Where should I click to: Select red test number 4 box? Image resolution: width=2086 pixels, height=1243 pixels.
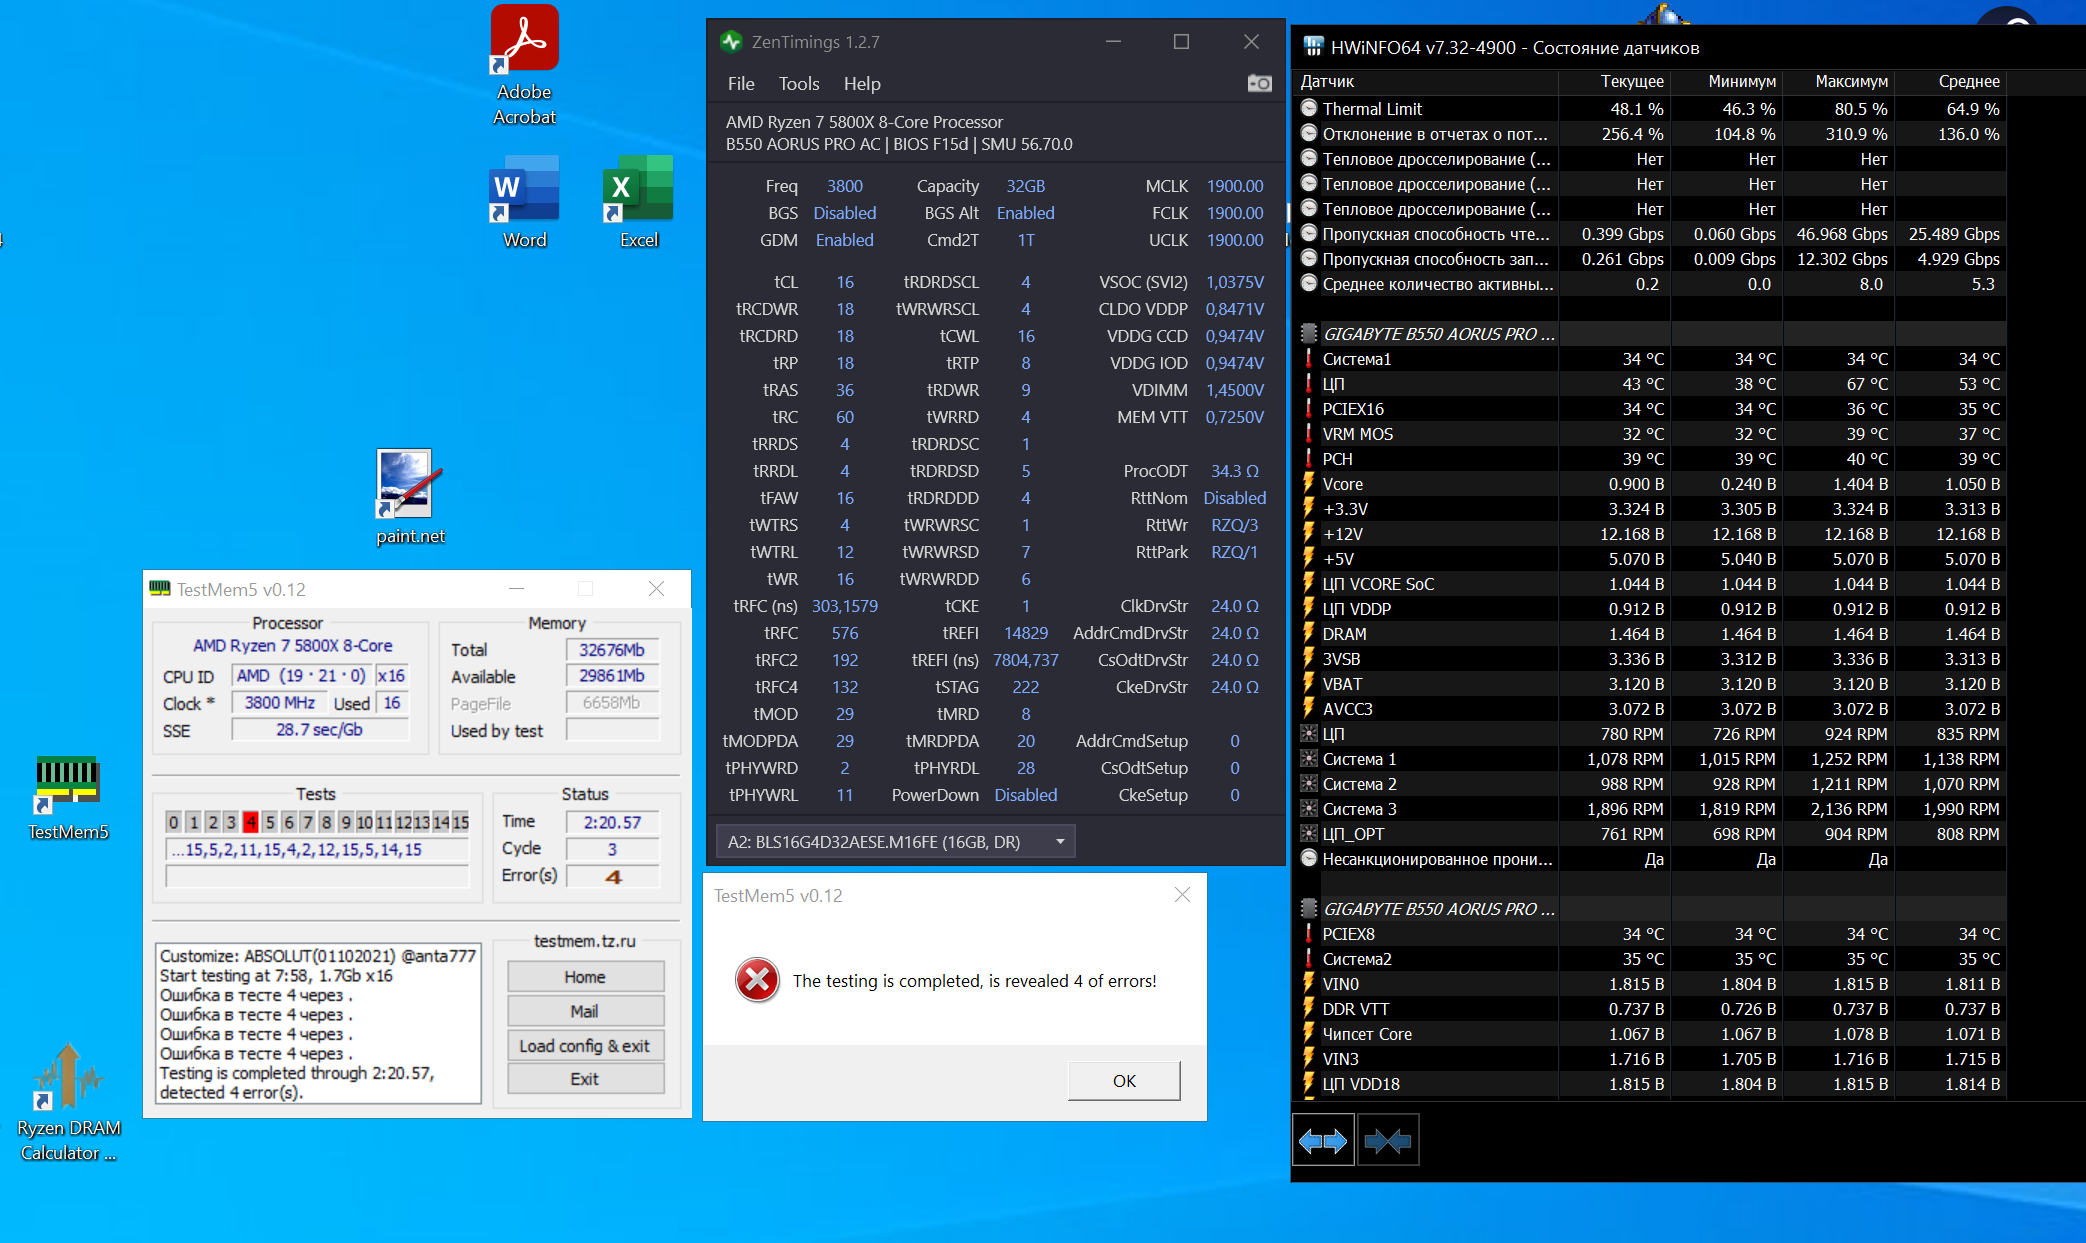pos(250,822)
